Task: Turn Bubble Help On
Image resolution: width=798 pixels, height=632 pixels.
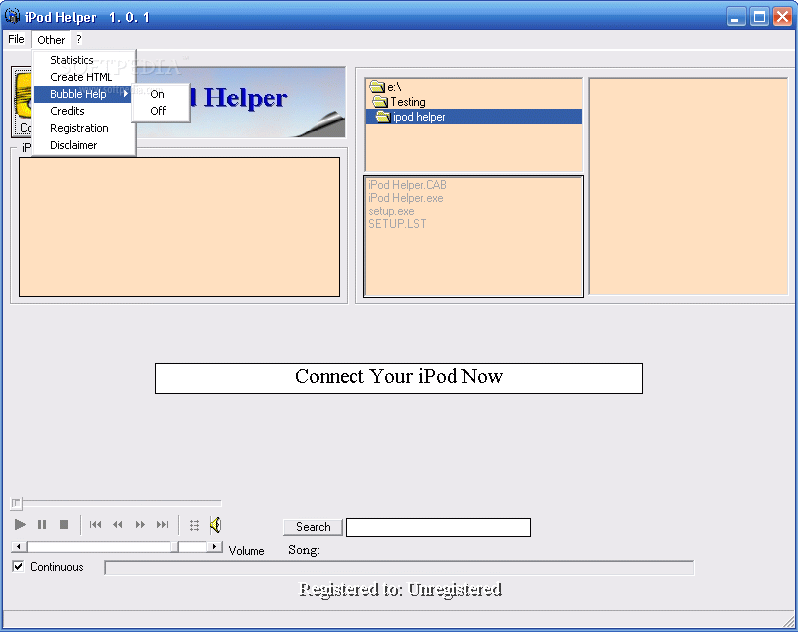Action: [160, 94]
